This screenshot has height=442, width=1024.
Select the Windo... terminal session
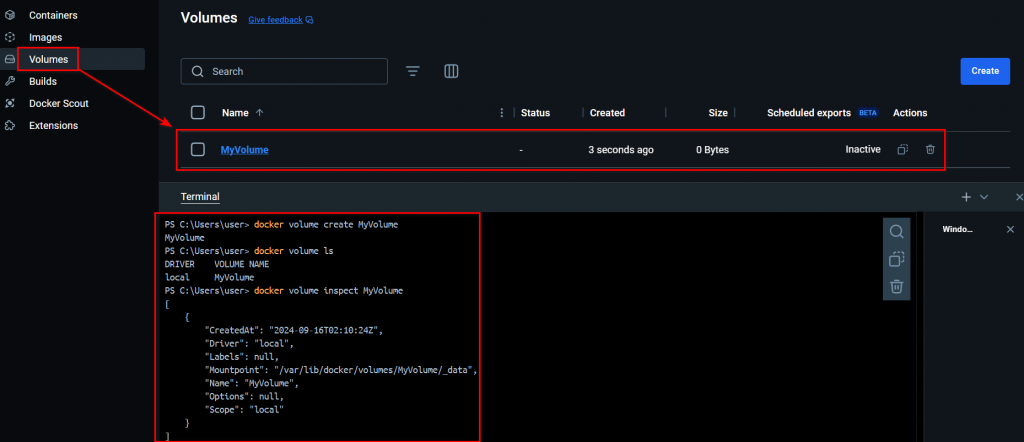coord(957,229)
